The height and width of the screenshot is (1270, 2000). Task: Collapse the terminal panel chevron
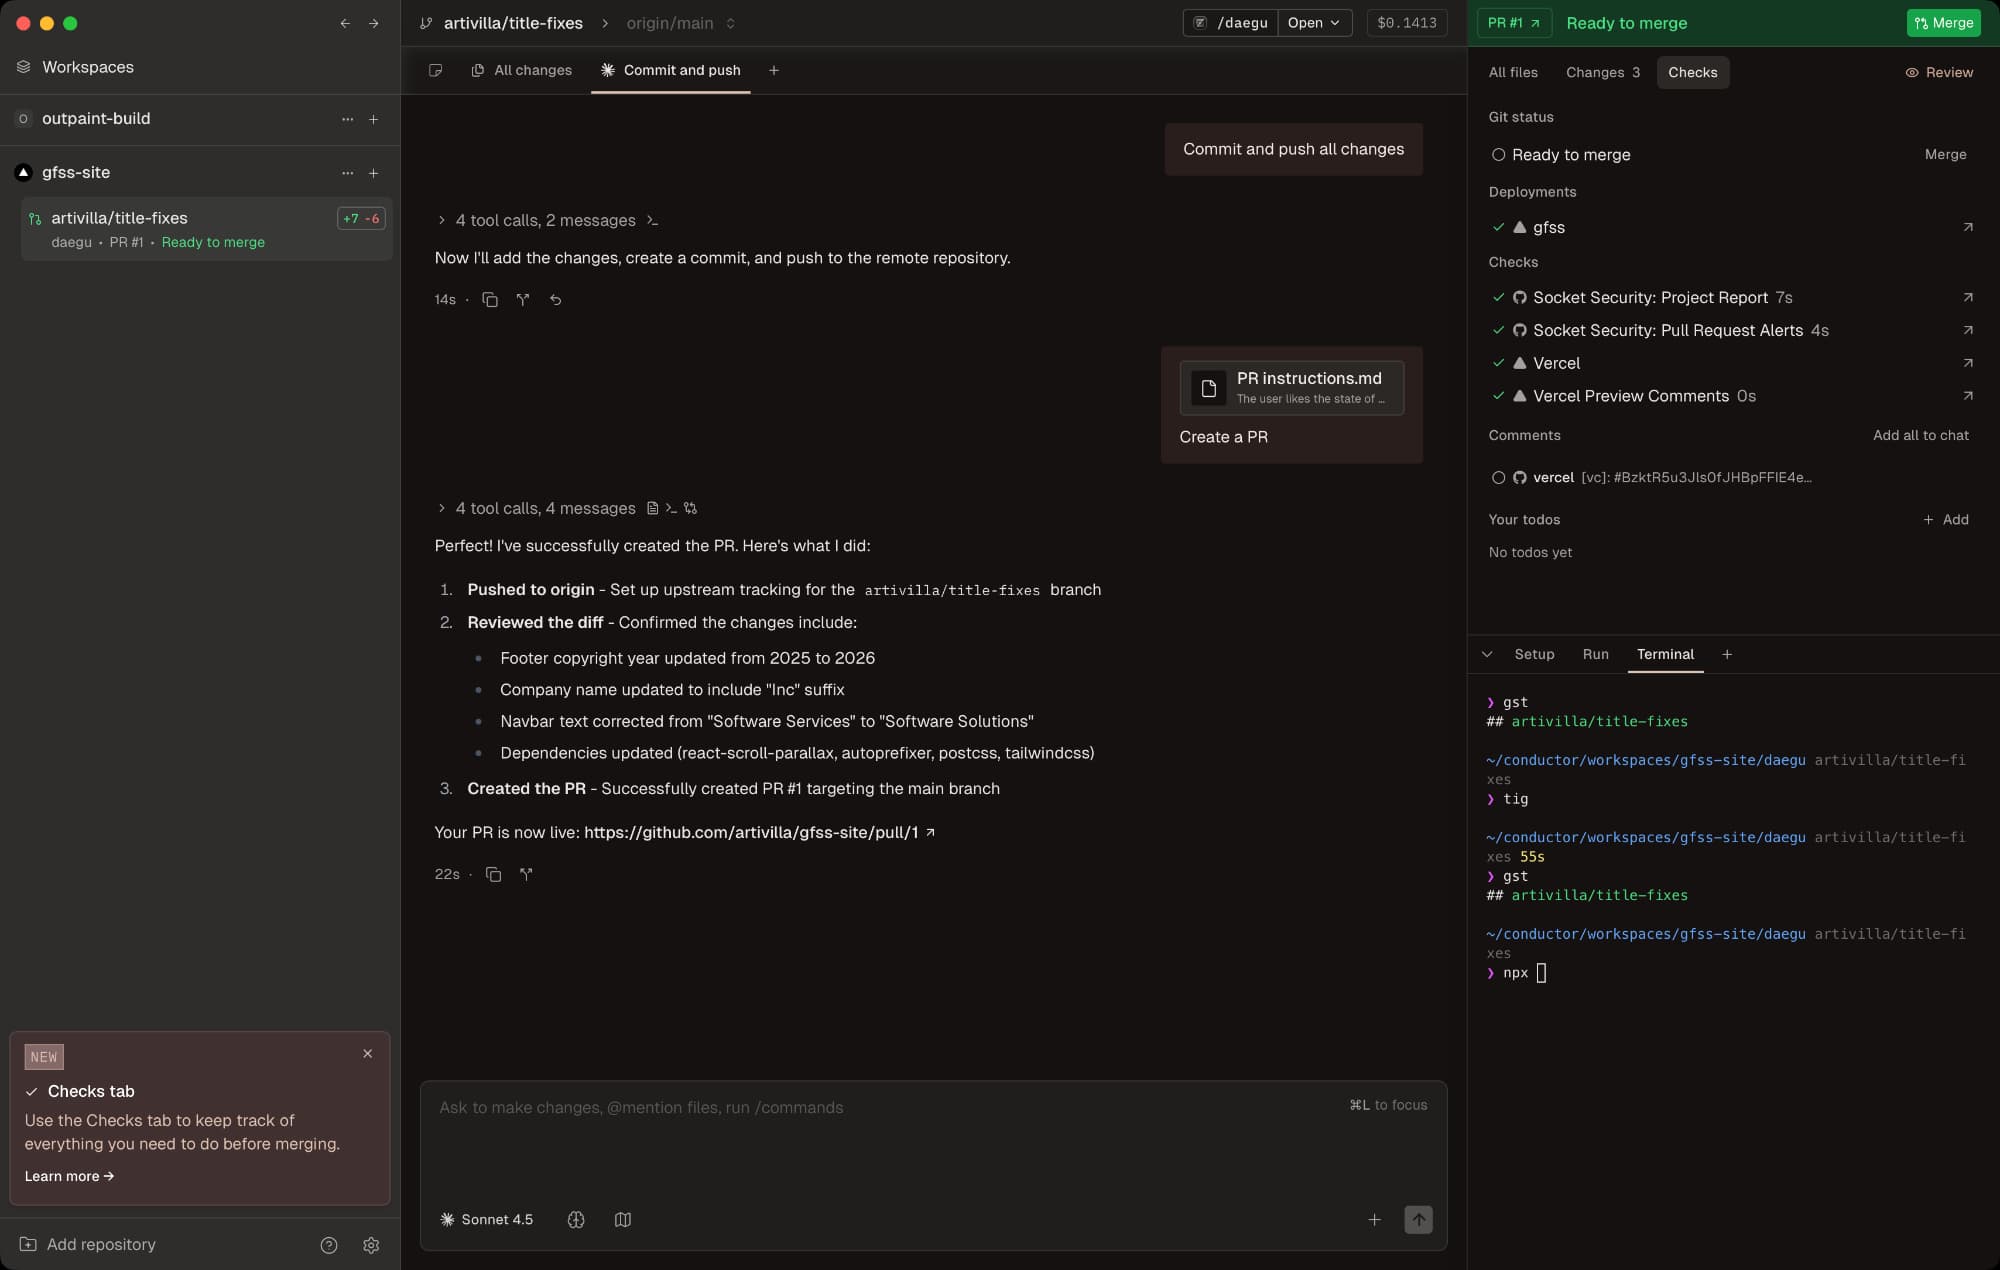pyautogui.click(x=1487, y=655)
